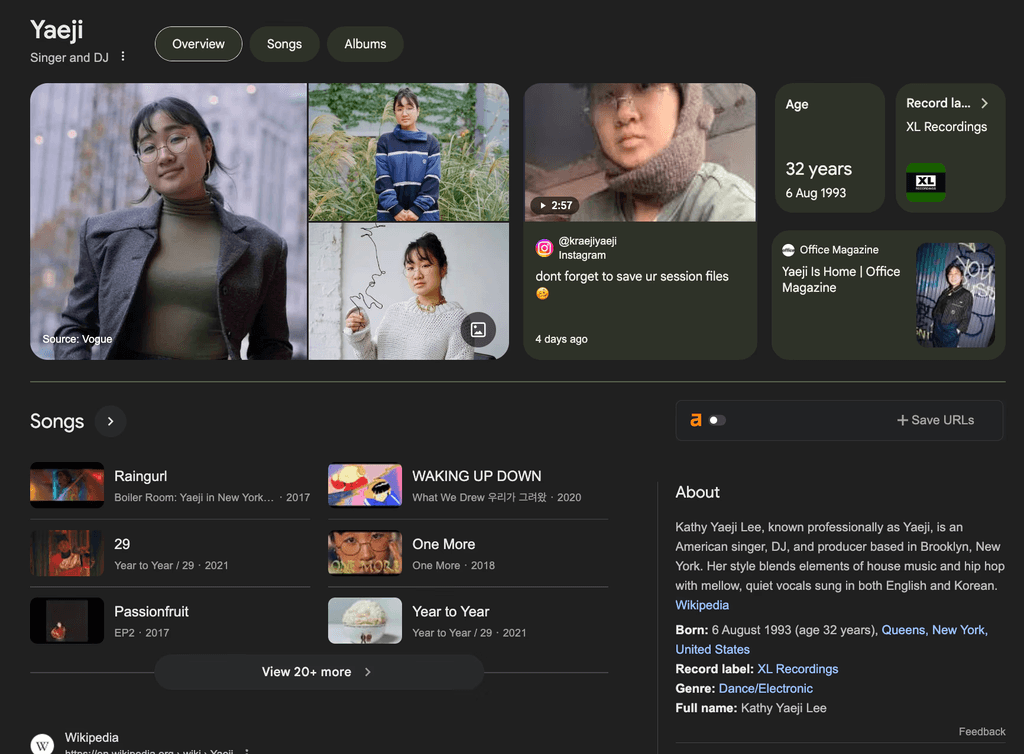
Task: Play the 2:57 Instagram video
Action: coord(555,205)
